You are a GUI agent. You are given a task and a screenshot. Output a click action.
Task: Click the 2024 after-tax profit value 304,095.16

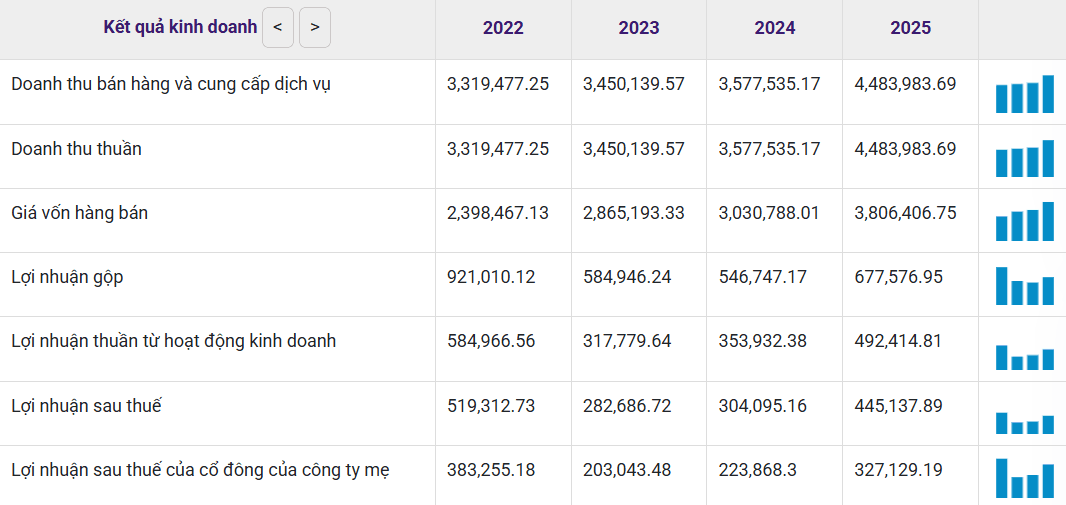(x=763, y=406)
